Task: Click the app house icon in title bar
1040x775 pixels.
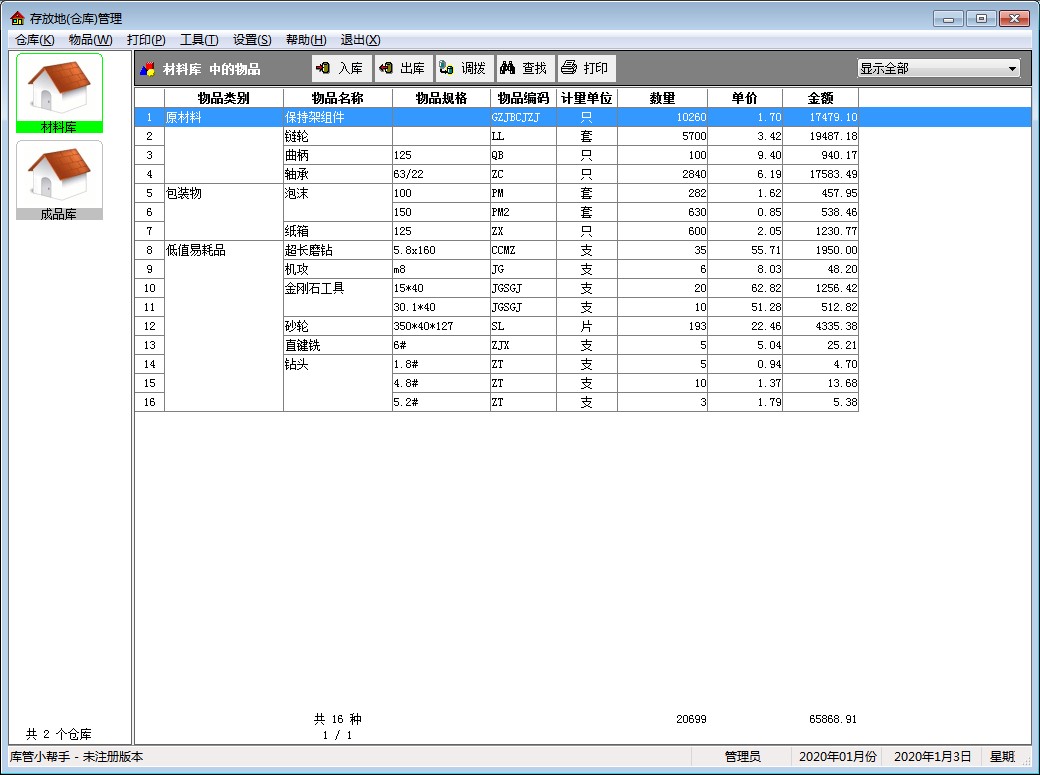Action: pyautogui.click(x=17, y=19)
